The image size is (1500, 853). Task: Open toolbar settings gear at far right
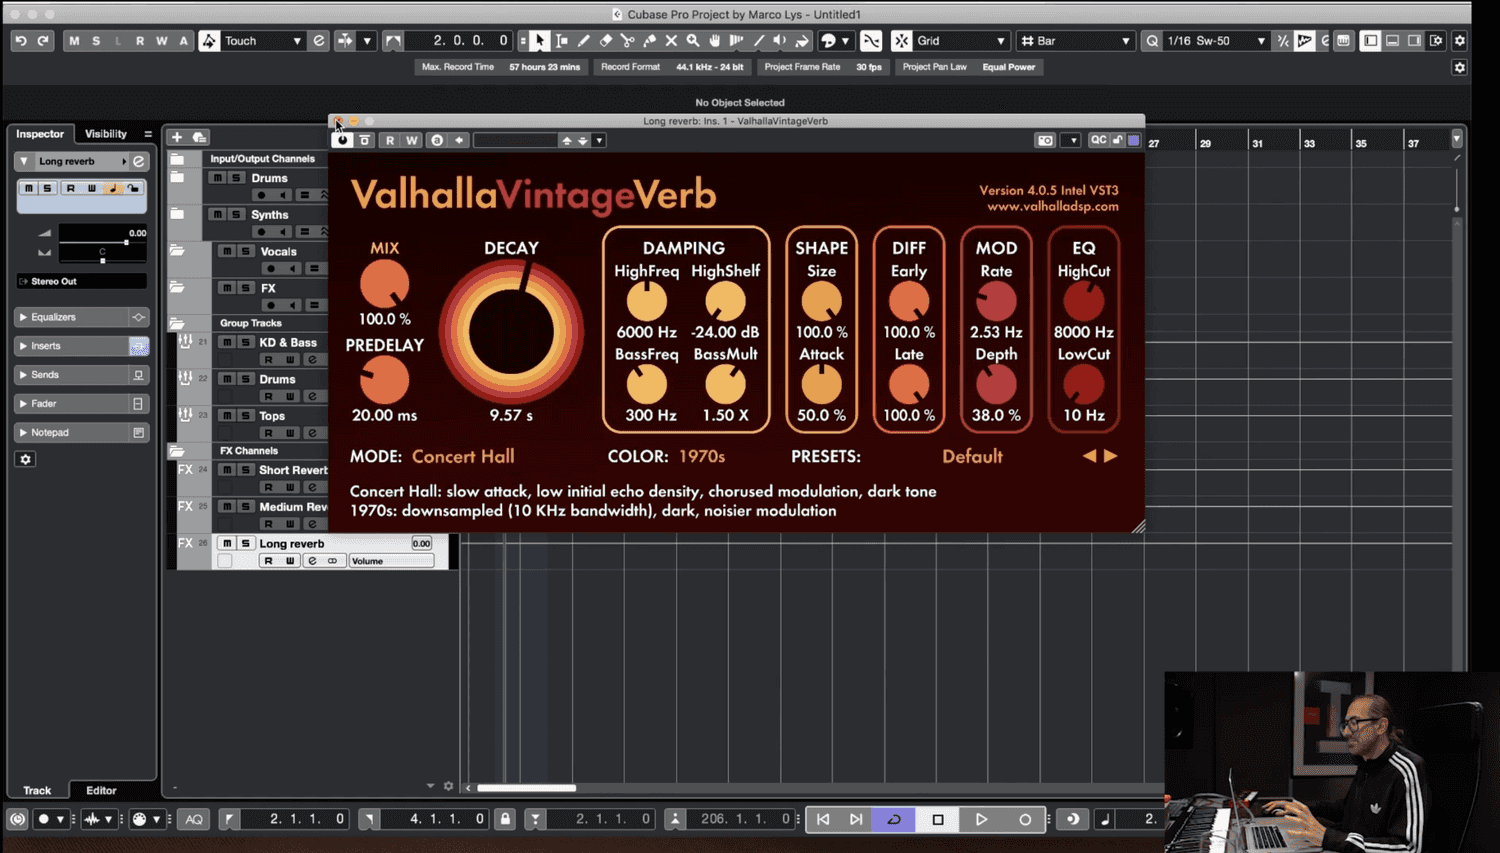(1460, 41)
